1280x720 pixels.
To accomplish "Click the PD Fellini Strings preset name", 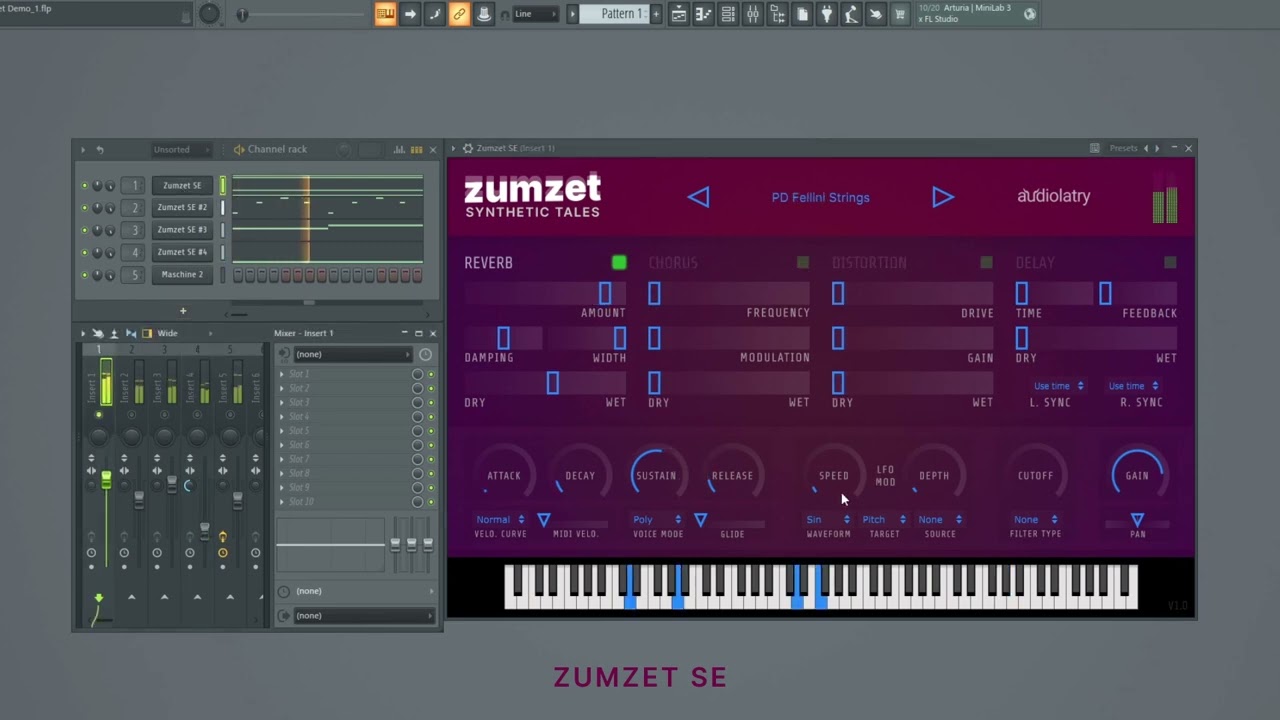I will tap(820, 197).
